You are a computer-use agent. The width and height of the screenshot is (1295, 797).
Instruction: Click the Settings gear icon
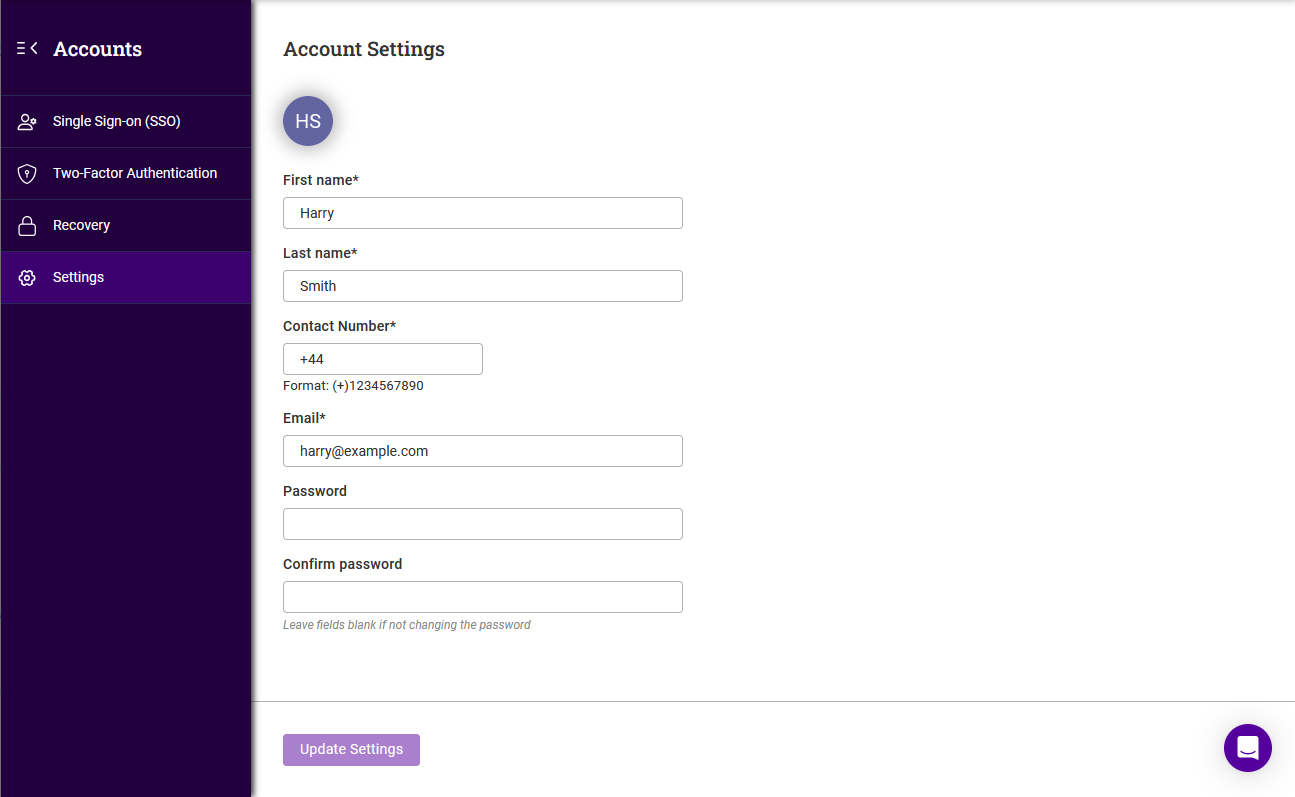(28, 278)
